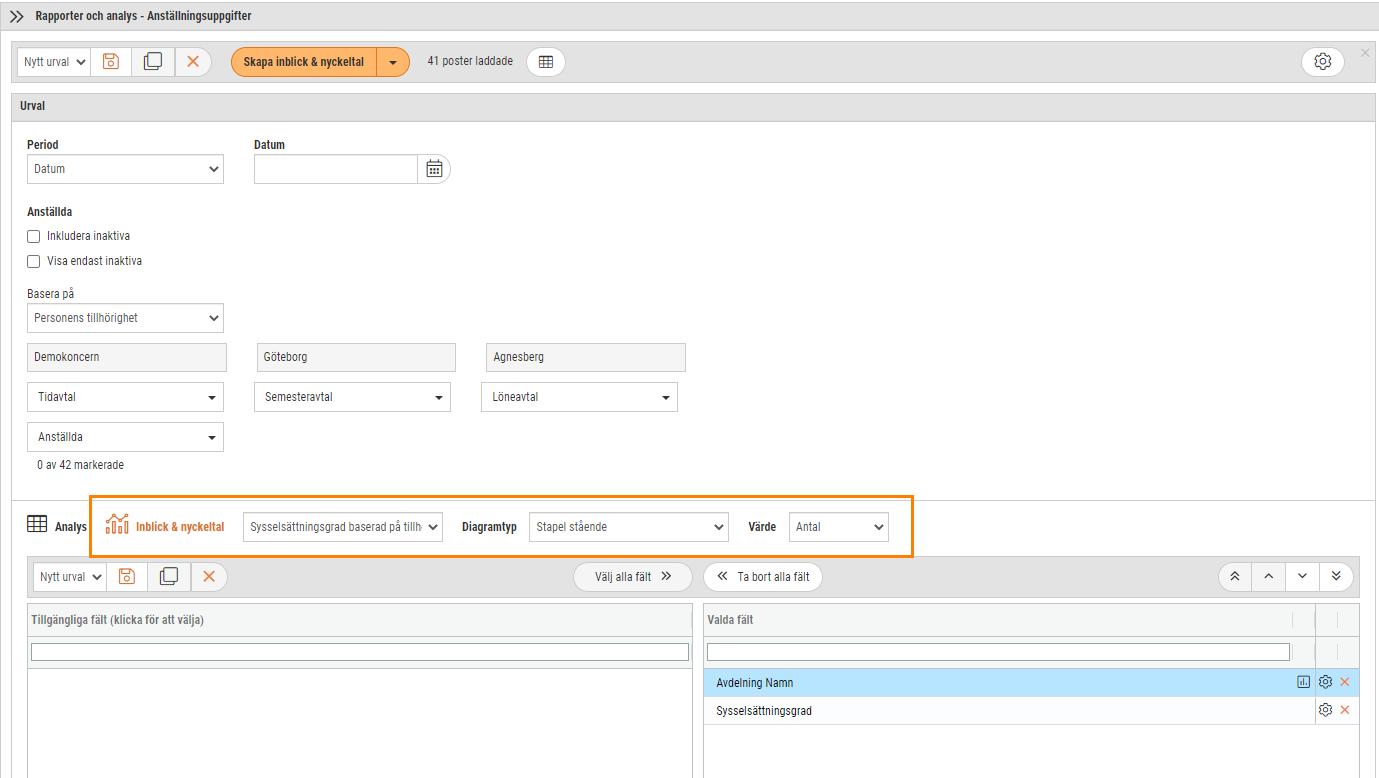Expand the Anställda dropdown
The height and width of the screenshot is (778, 1379).
click(x=125, y=437)
